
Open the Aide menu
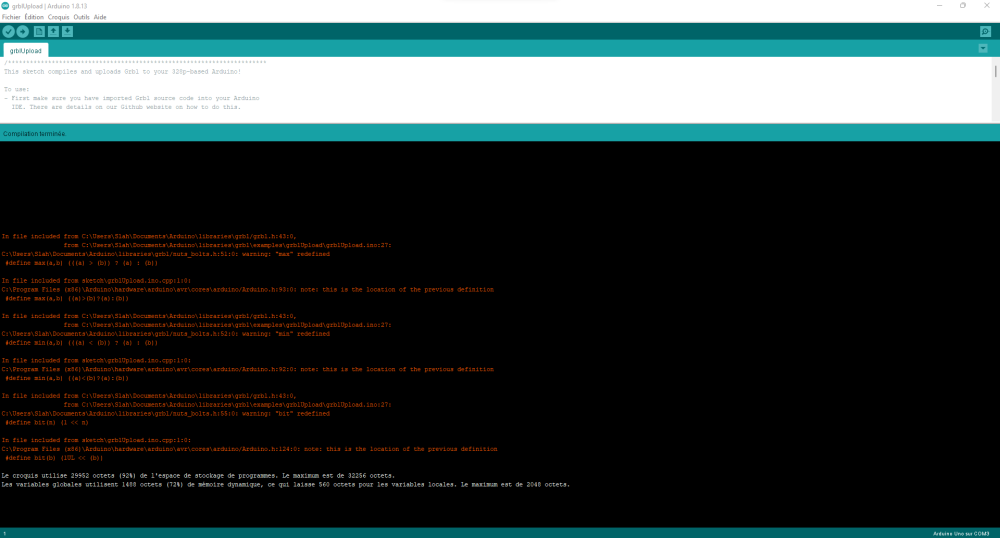(100, 17)
